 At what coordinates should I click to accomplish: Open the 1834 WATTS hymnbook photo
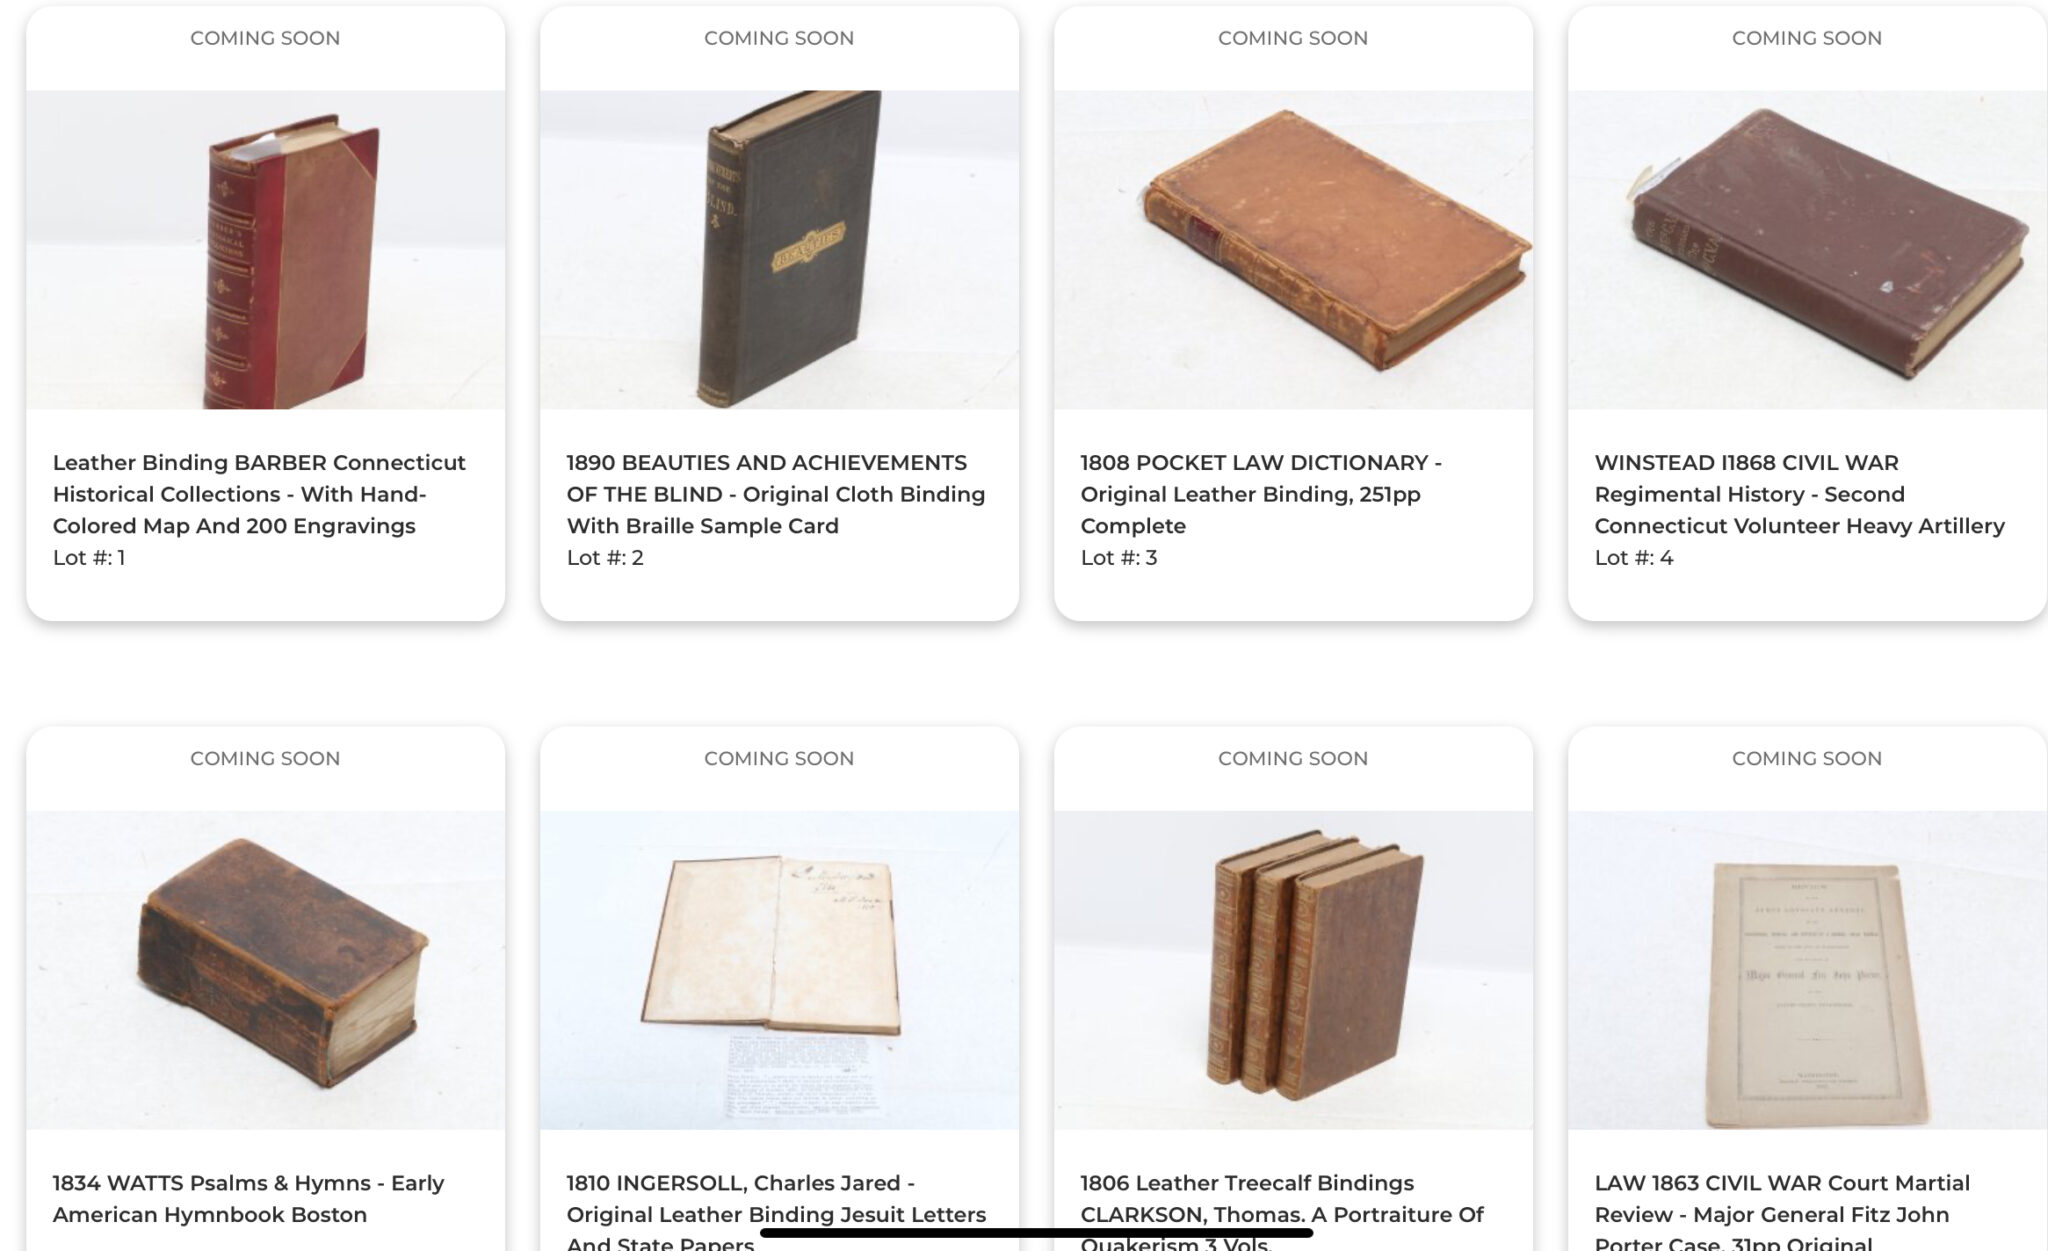pyautogui.click(x=265, y=970)
